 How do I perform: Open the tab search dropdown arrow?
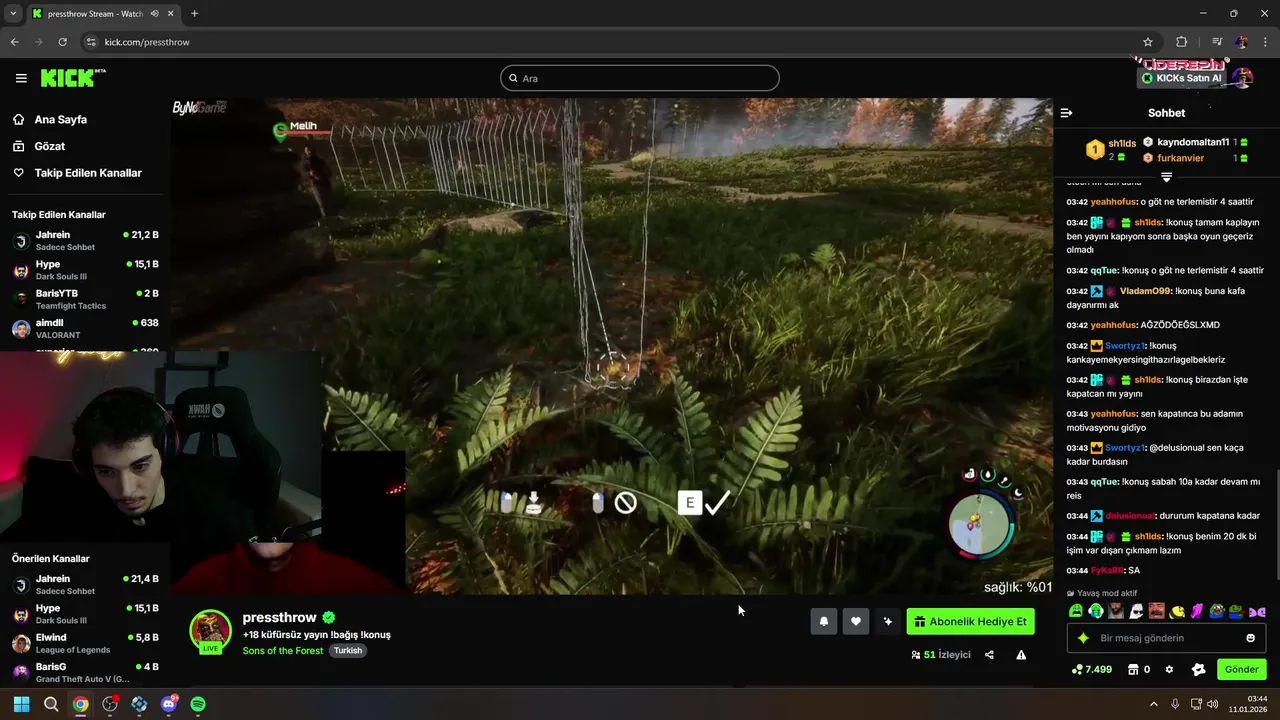[13, 14]
